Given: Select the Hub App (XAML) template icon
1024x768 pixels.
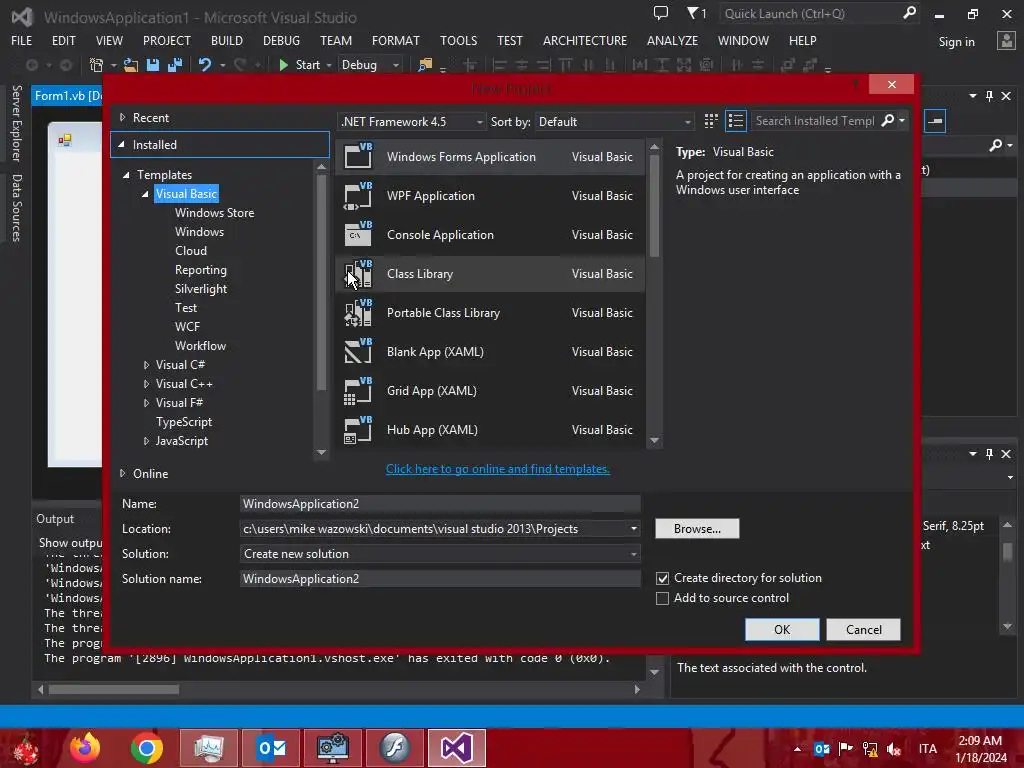Looking at the screenshot, I should click(358, 430).
